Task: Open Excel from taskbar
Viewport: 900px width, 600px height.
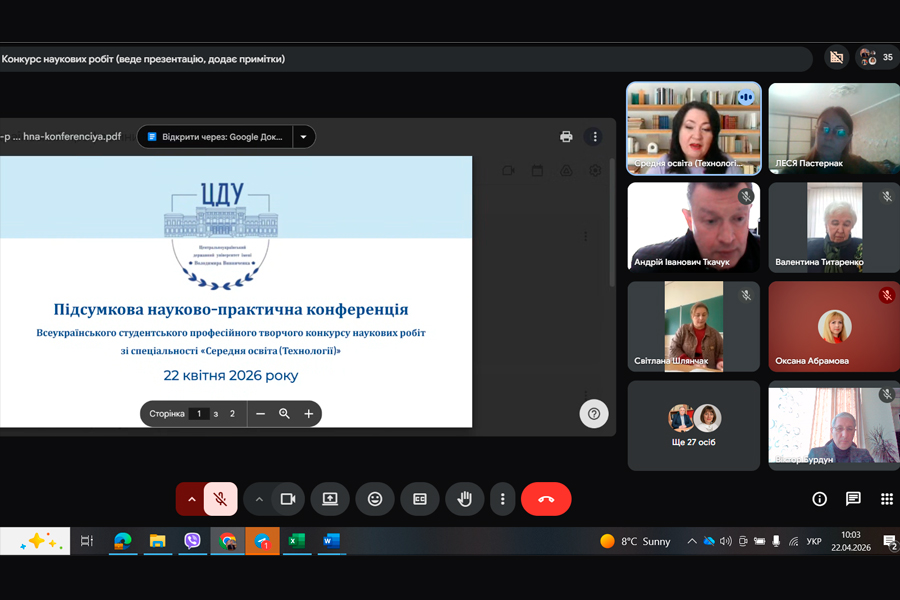Action: point(297,541)
